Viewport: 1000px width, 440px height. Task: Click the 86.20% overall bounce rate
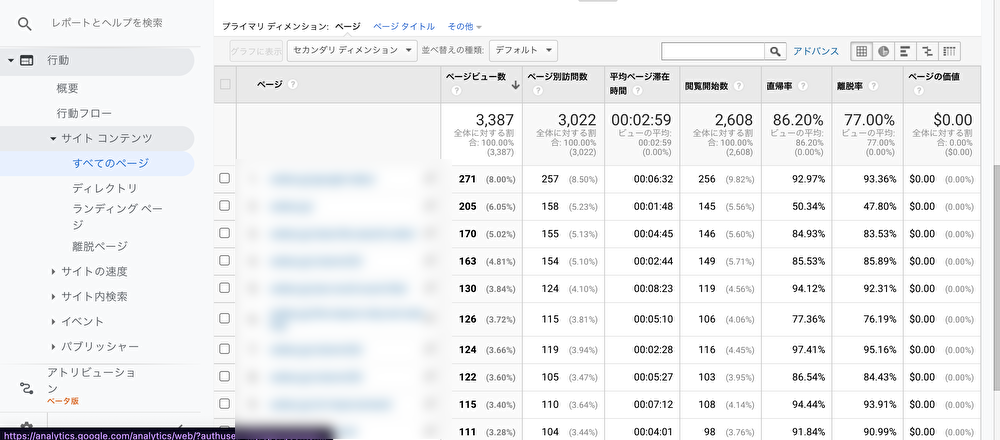(798, 120)
